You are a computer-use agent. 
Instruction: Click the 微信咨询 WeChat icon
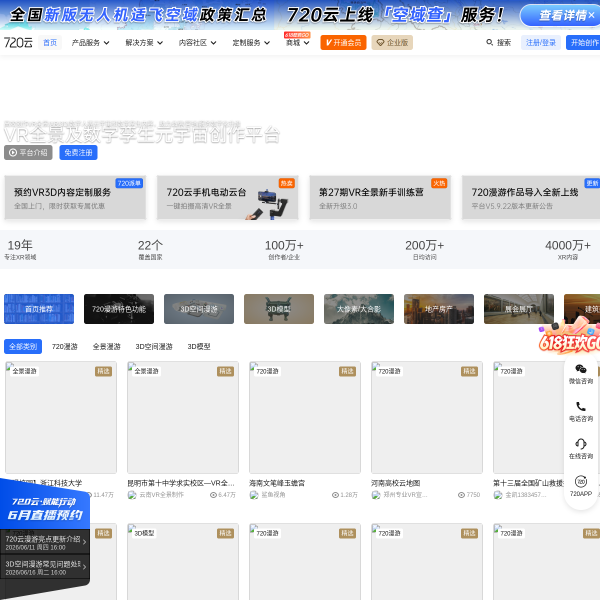point(581,369)
